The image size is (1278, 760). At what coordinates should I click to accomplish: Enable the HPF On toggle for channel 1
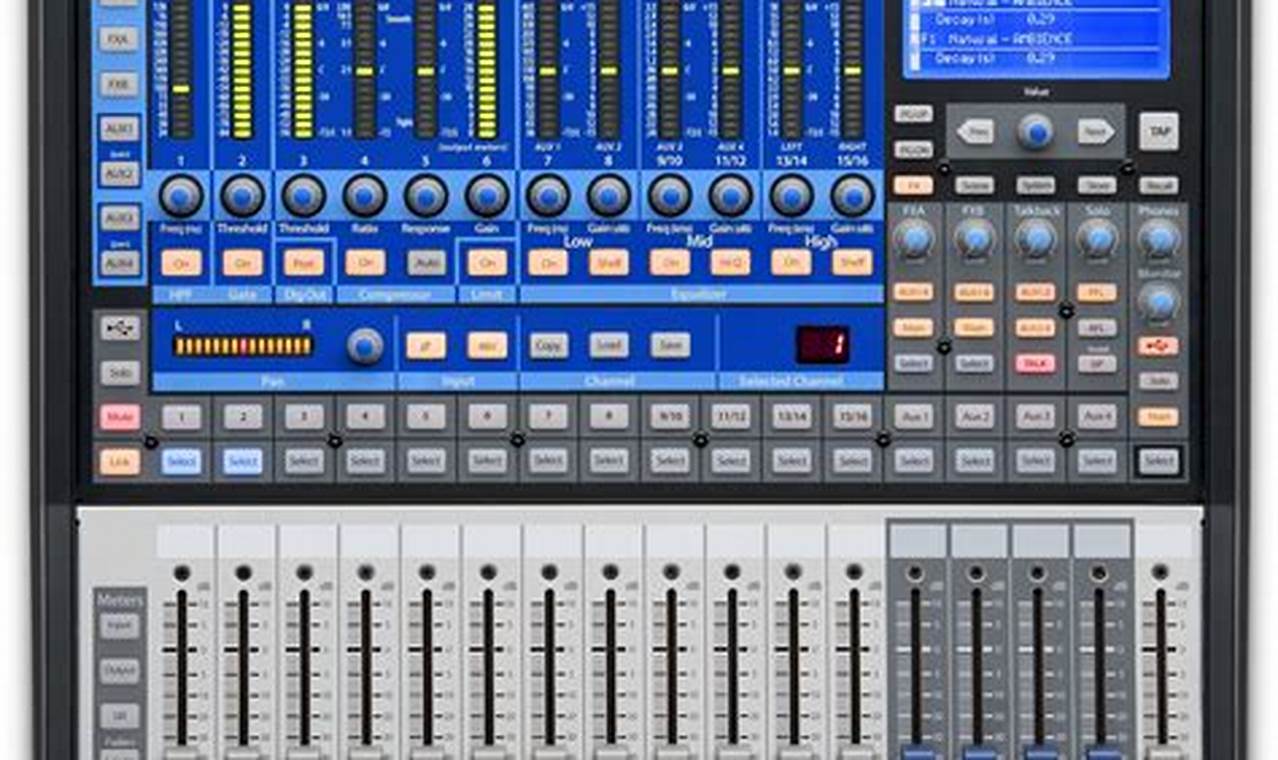tap(180, 261)
